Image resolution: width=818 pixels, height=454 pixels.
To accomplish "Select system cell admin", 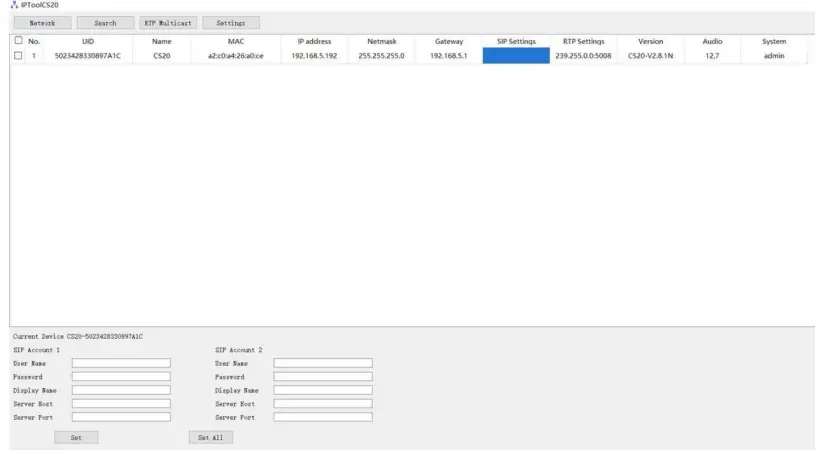I will click(774, 56).
